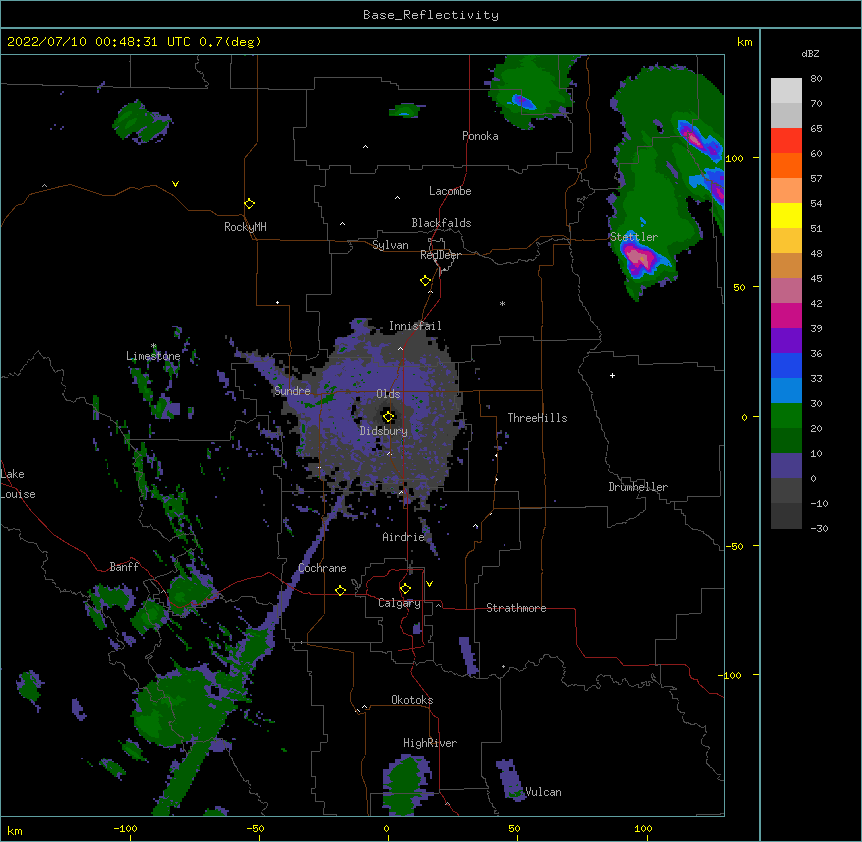Viewport: 862px width, 842px height.
Task: Click the blue storm core northeast of Ponoka
Action: [522, 101]
